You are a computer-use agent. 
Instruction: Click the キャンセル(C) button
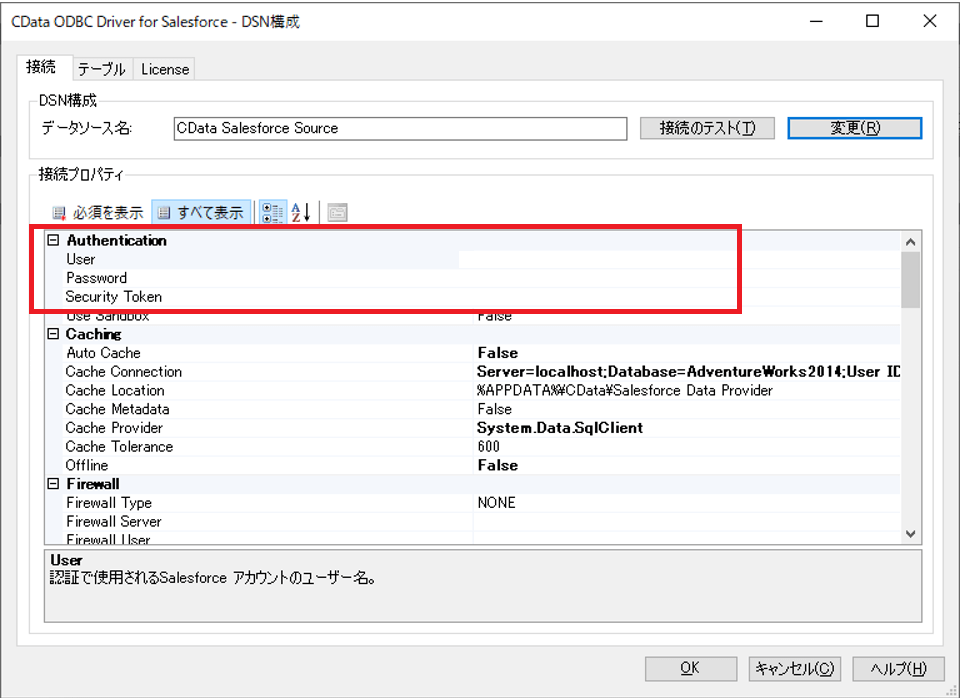click(795, 669)
